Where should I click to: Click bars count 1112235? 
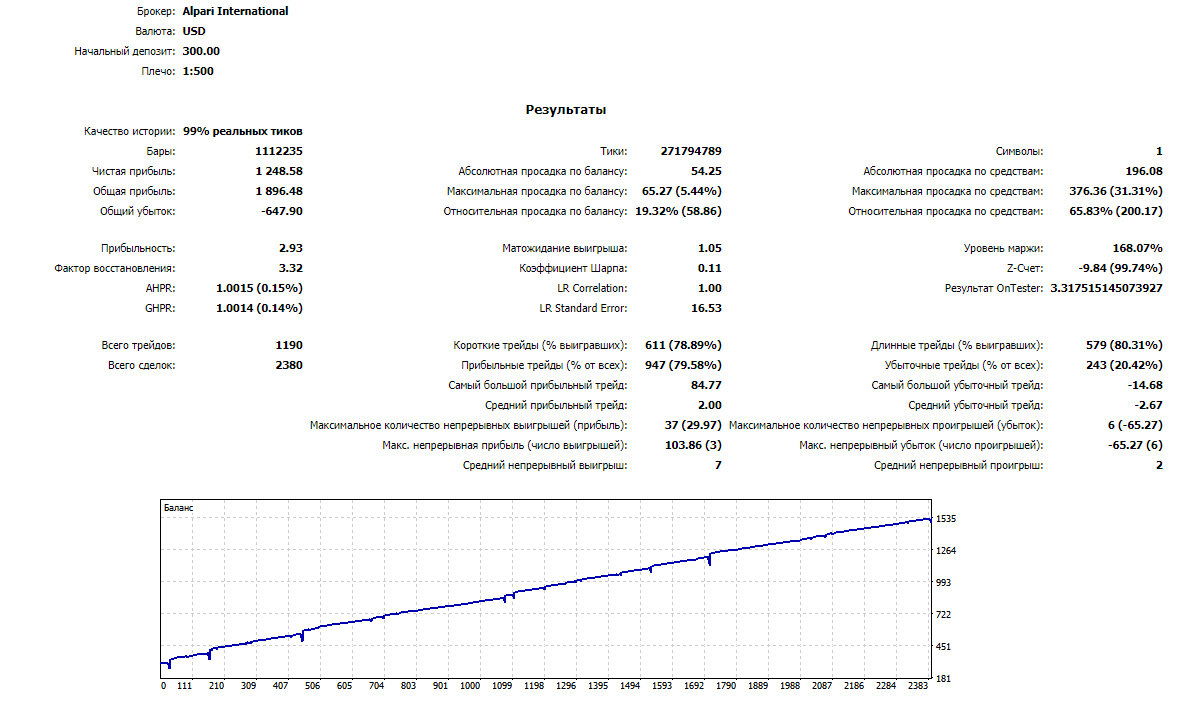click(279, 151)
